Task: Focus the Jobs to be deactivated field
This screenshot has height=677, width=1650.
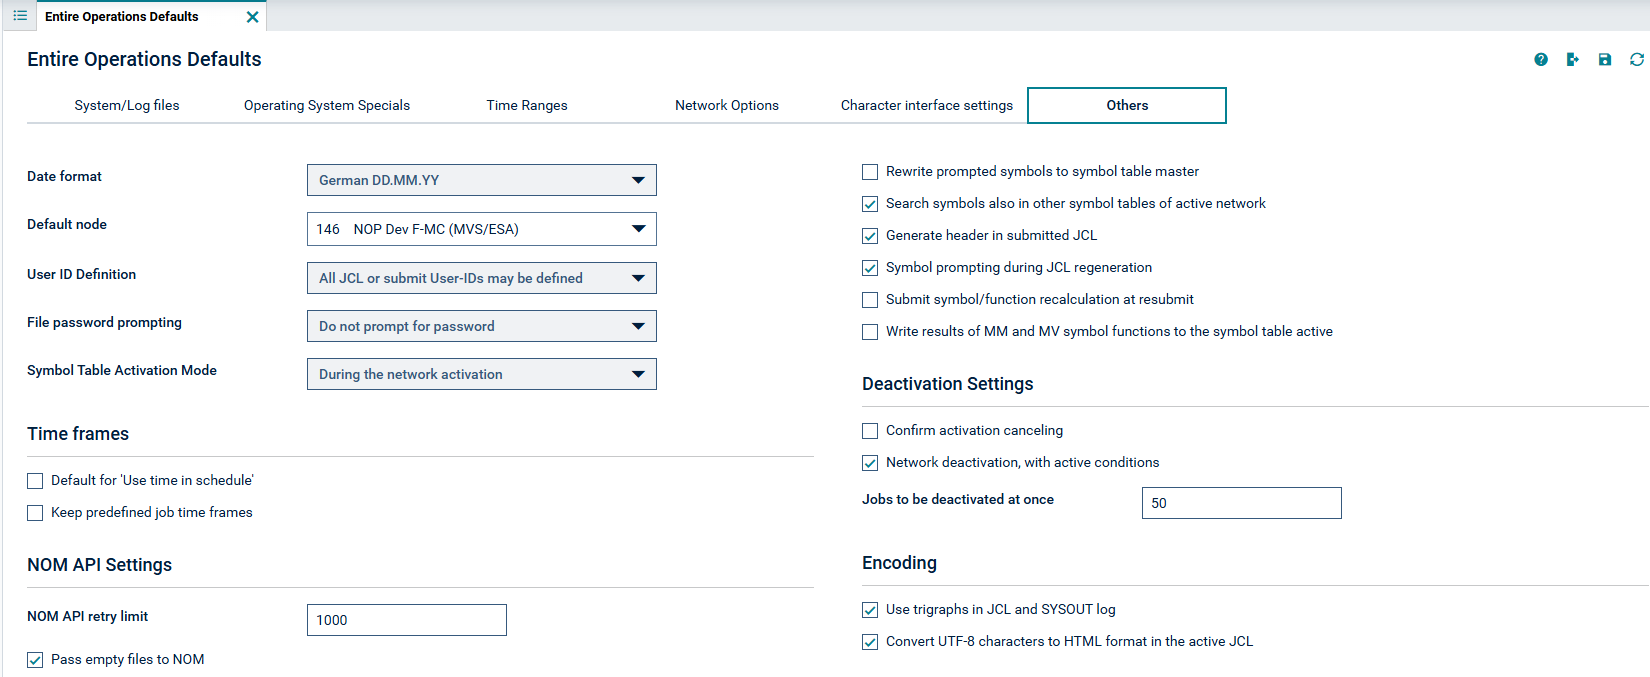Action: pos(1242,503)
